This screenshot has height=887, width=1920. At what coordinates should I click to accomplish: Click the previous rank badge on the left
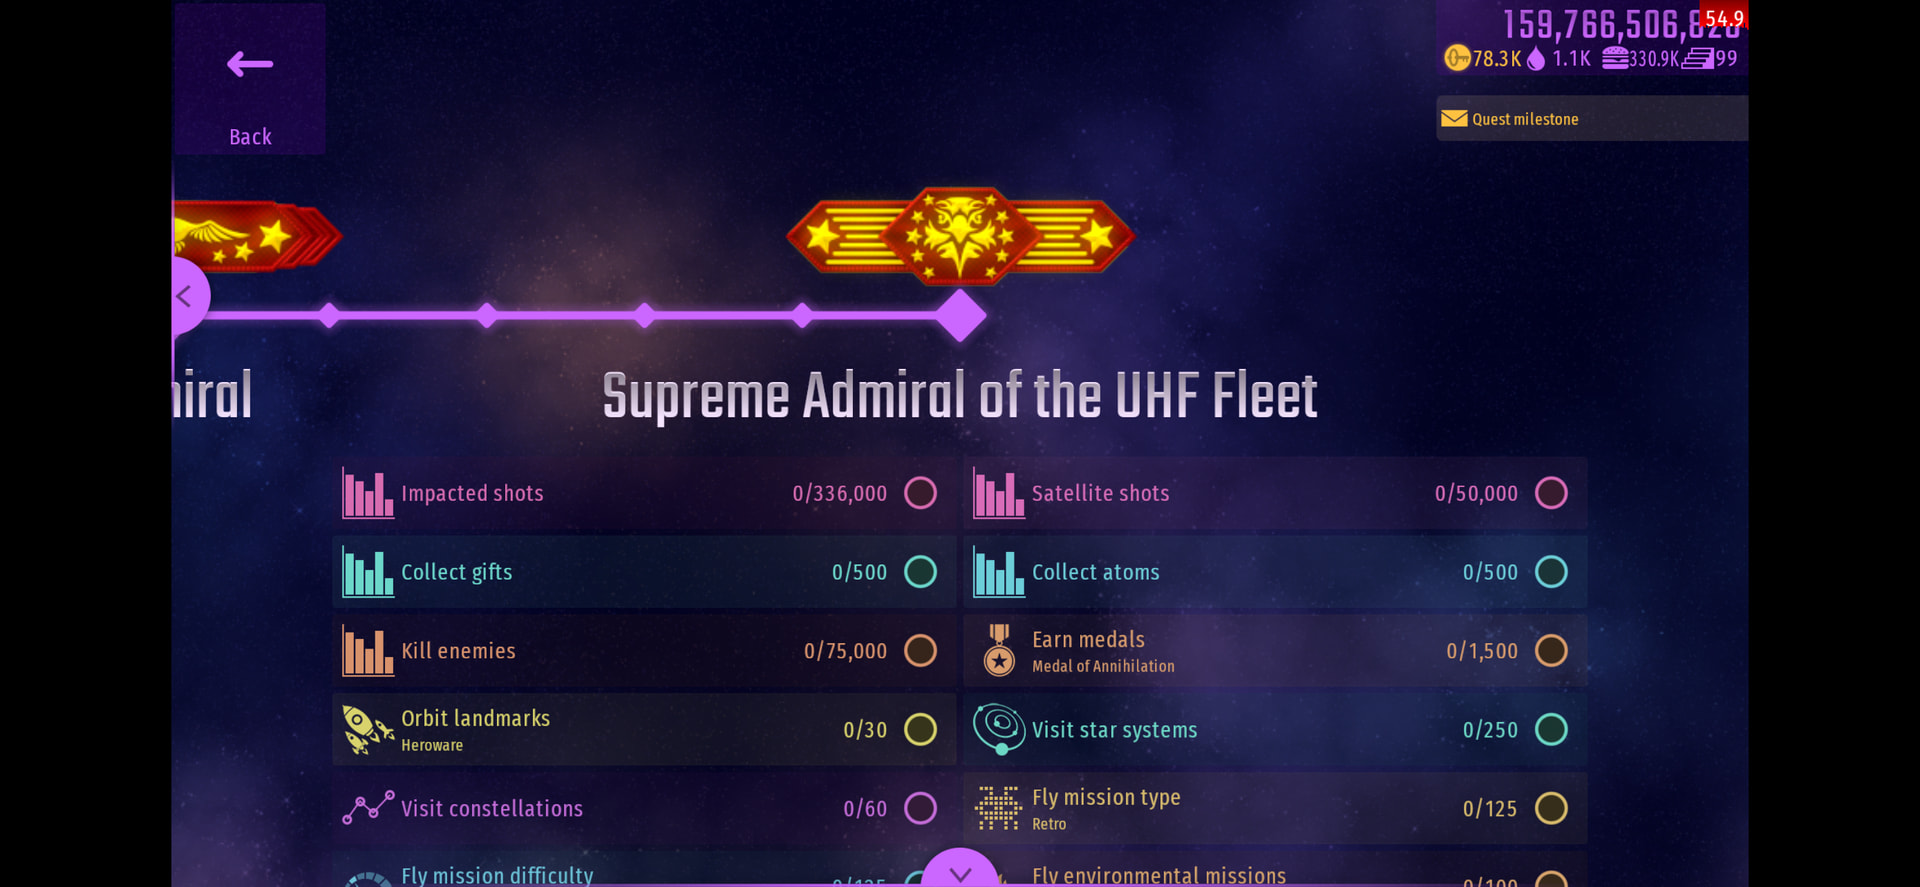[x=255, y=236]
